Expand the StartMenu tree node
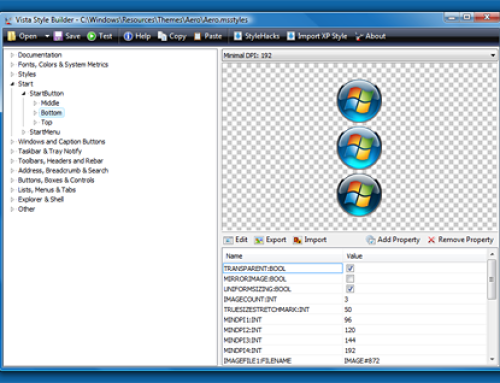The height and width of the screenshot is (383, 500). click(x=24, y=132)
